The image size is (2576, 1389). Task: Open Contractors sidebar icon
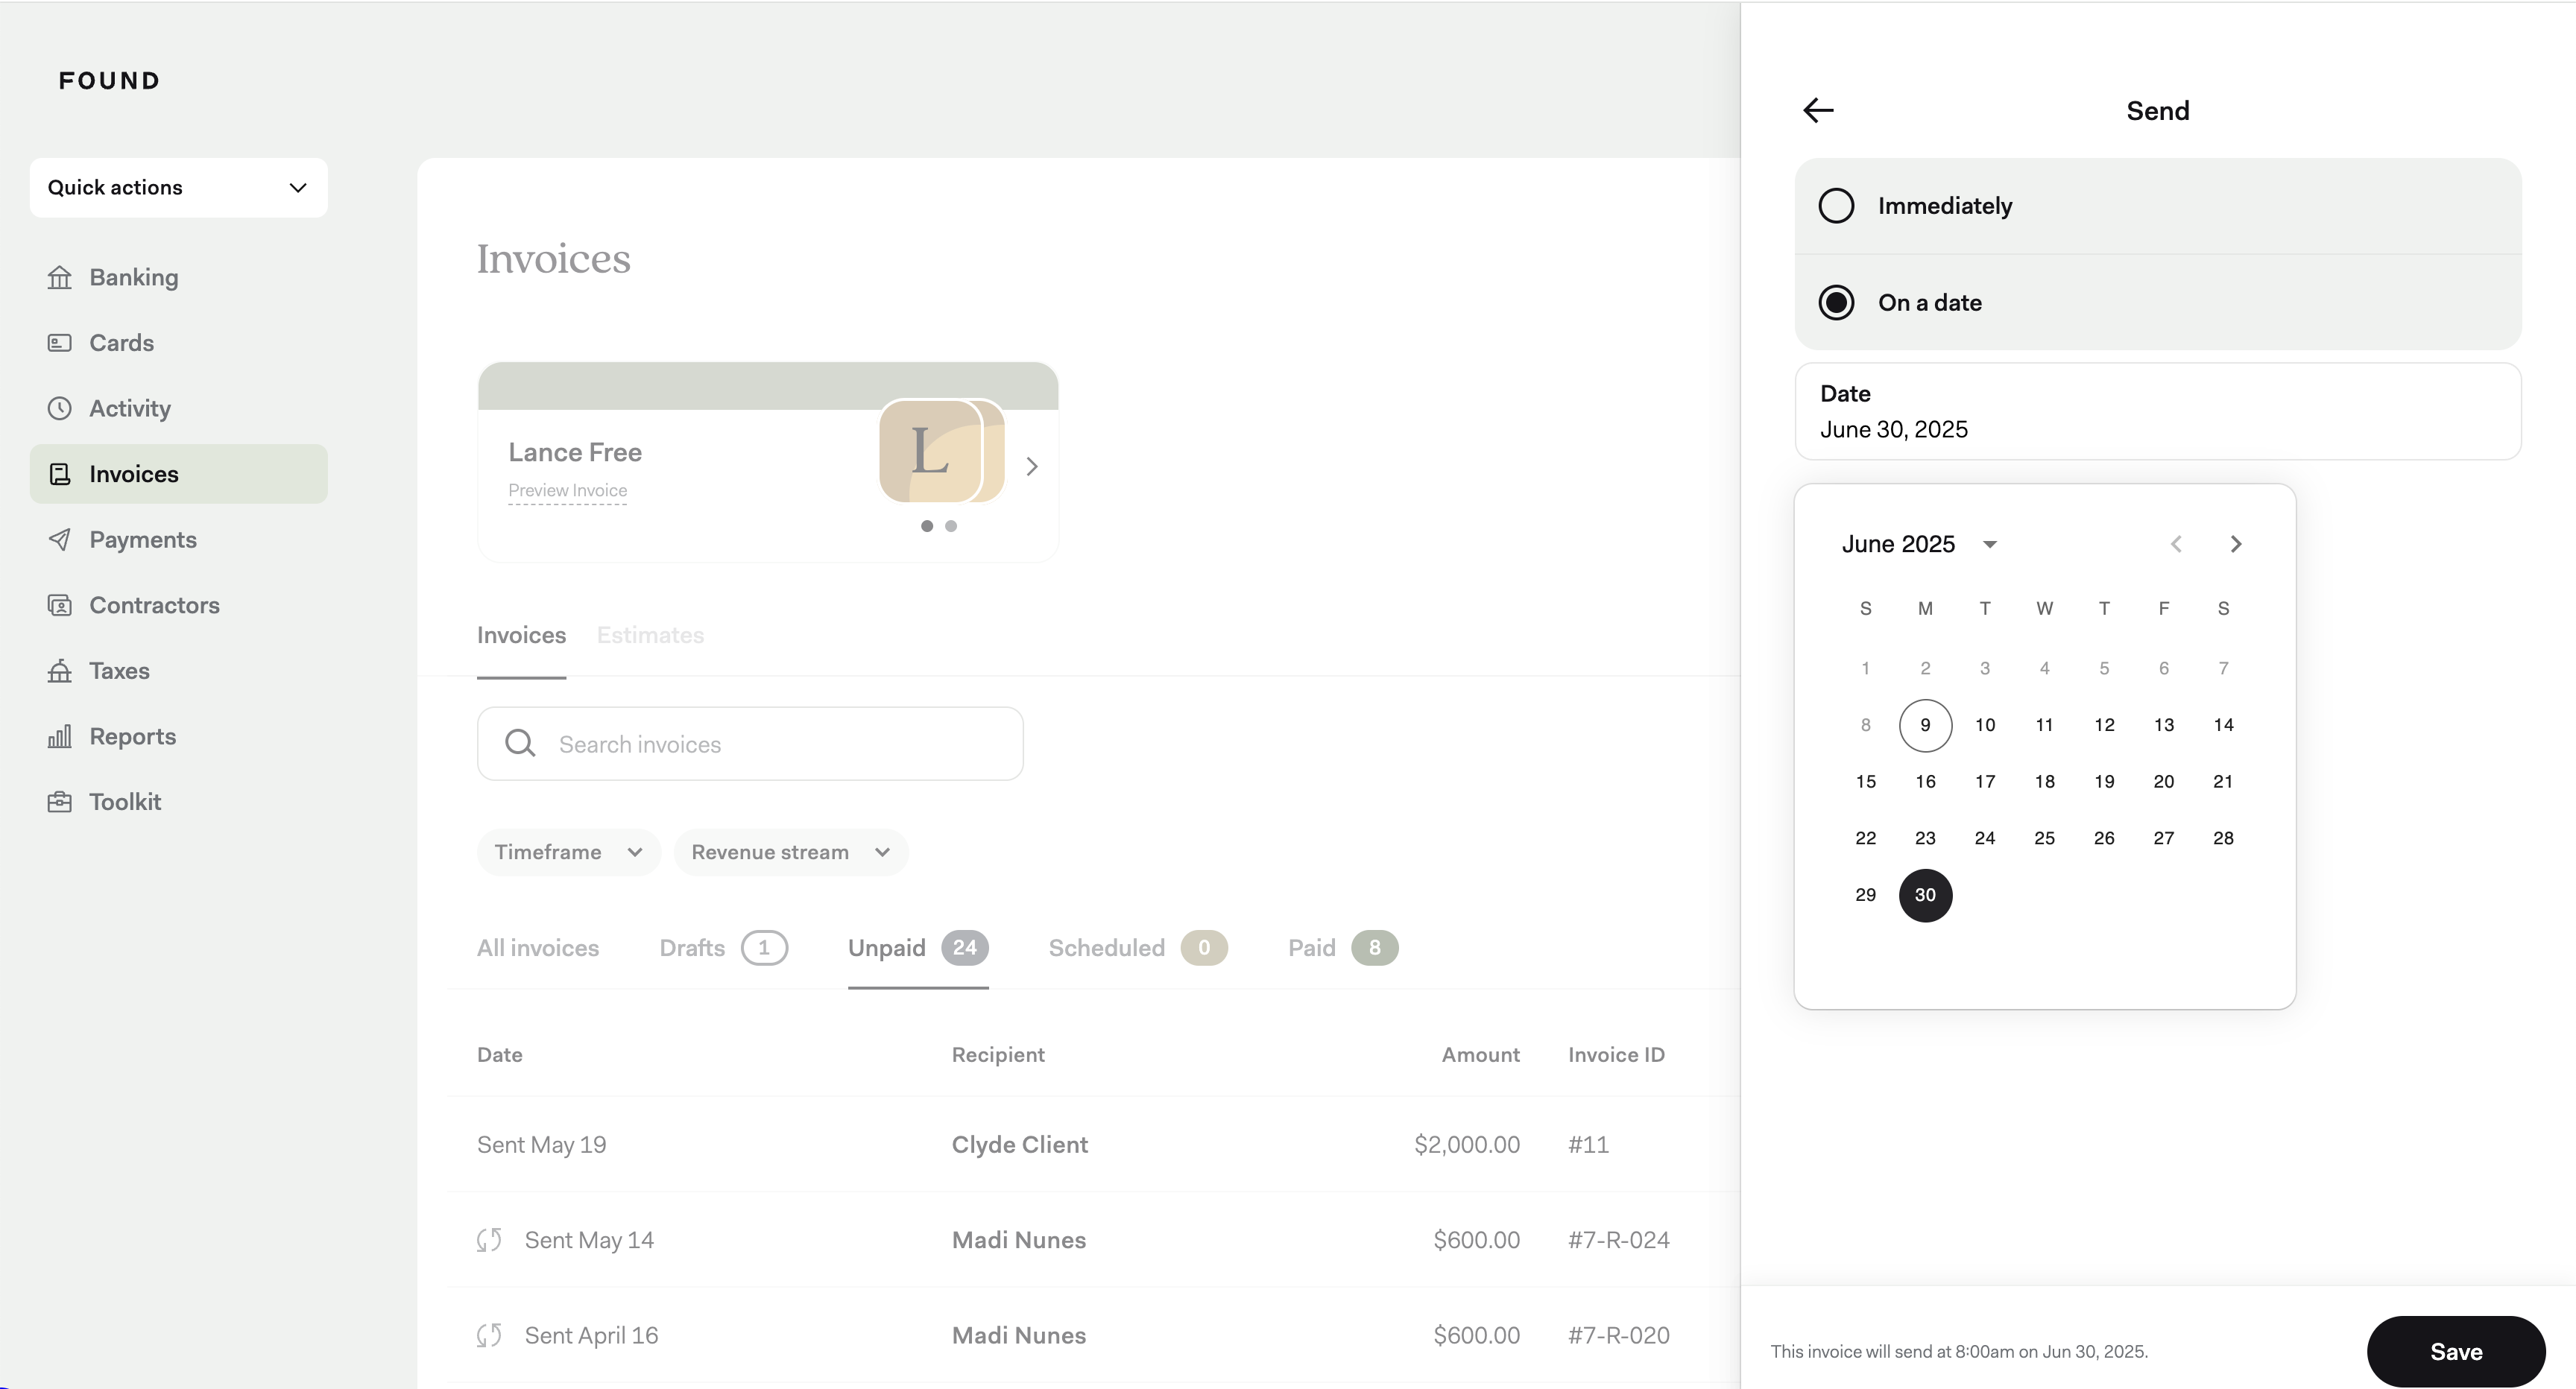(x=60, y=605)
